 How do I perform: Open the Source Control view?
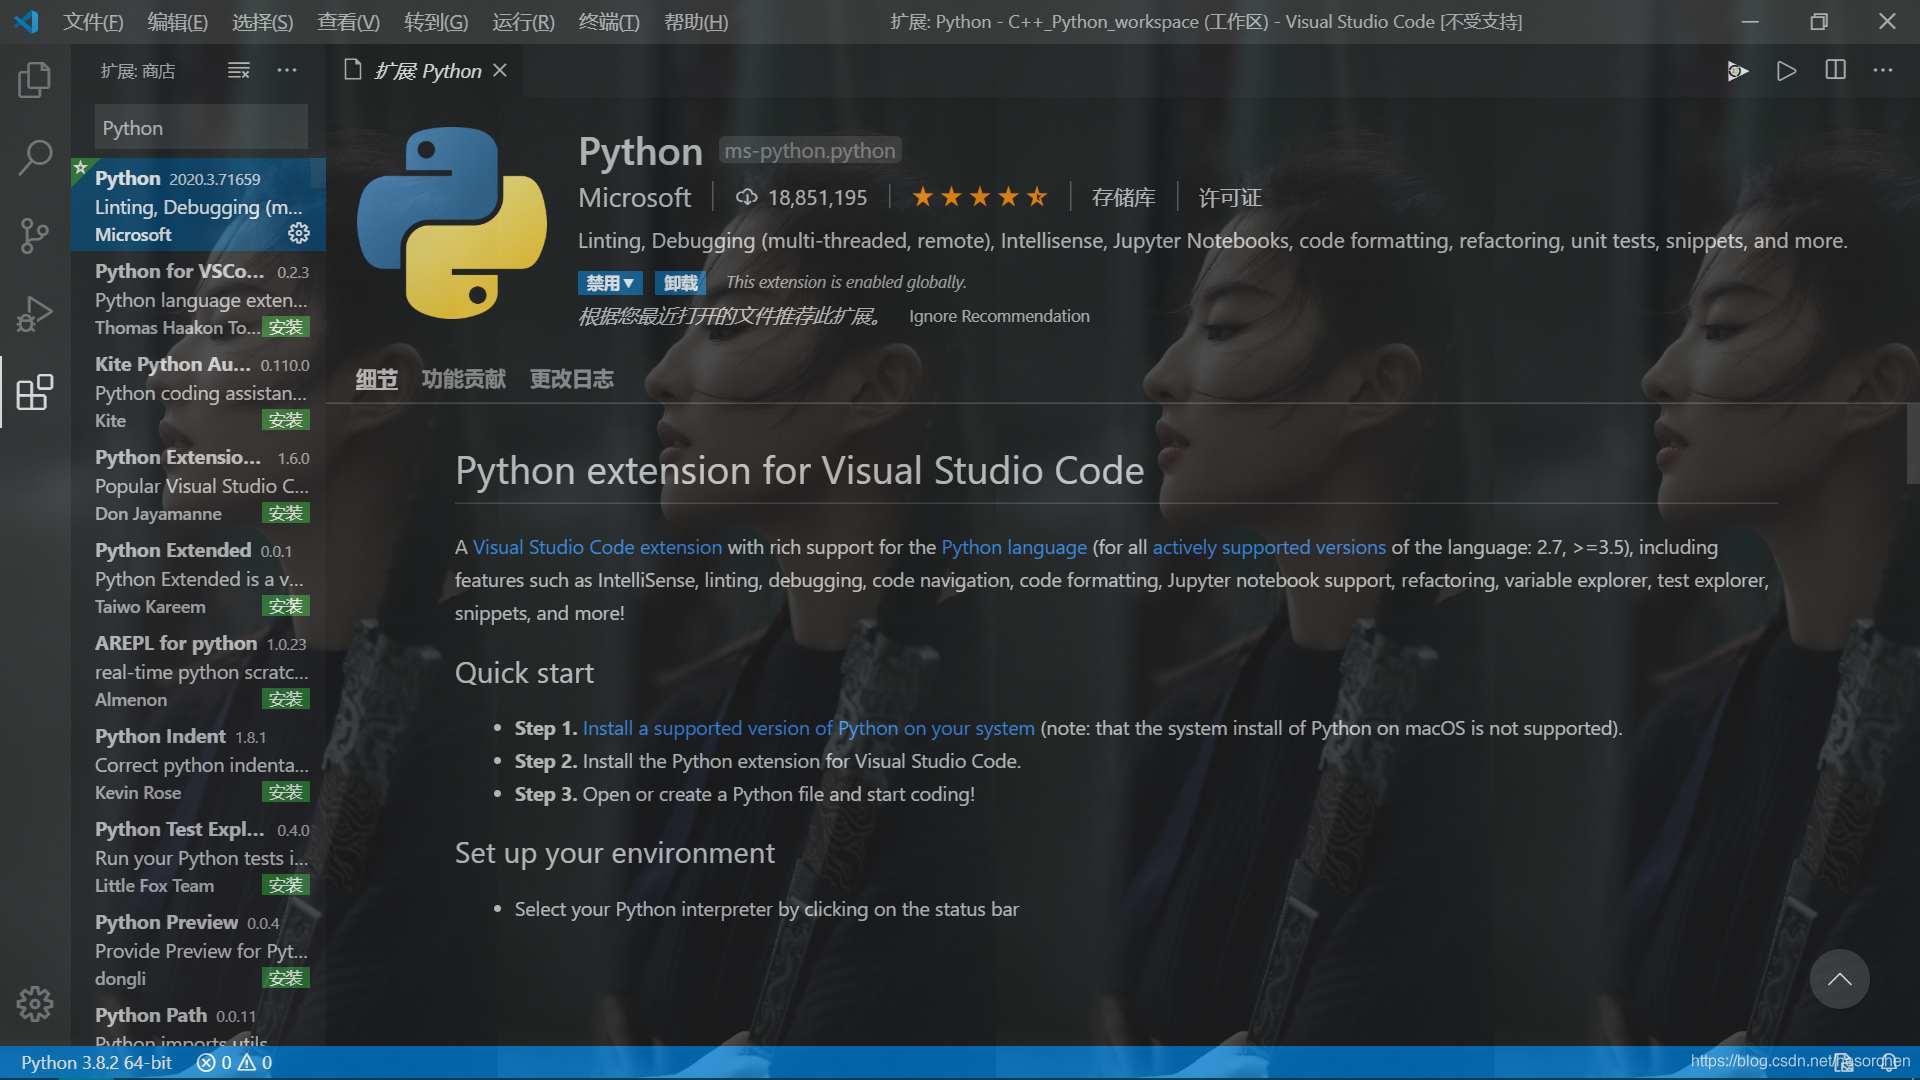35,236
